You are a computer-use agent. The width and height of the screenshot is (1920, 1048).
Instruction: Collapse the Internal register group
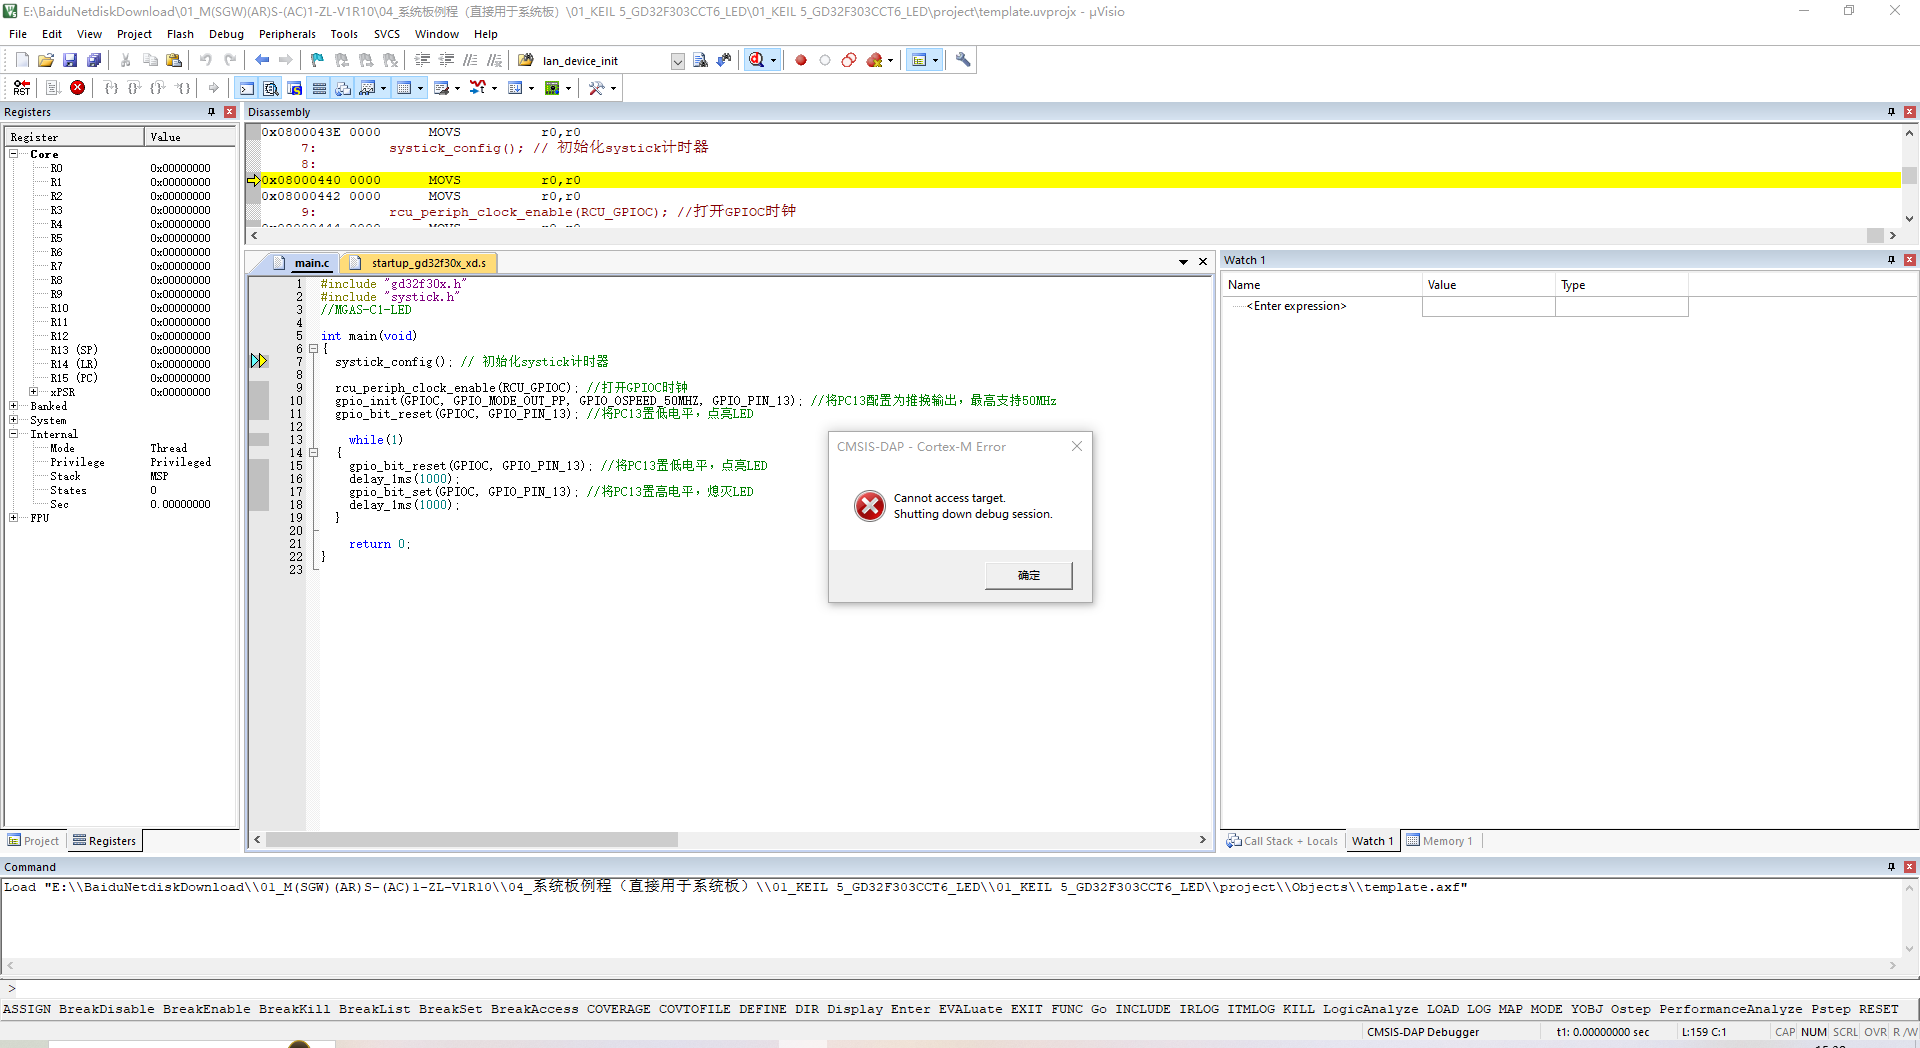tap(14, 434)
